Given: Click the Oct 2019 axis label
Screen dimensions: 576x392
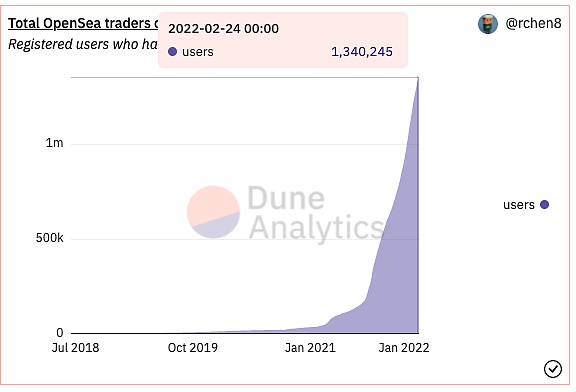Looking at the screenshot, I should click(192, 348).
